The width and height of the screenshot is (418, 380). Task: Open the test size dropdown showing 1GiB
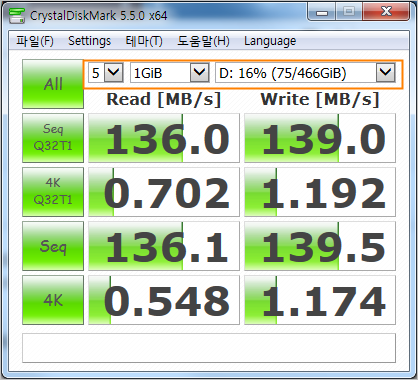tap(170, 72)
